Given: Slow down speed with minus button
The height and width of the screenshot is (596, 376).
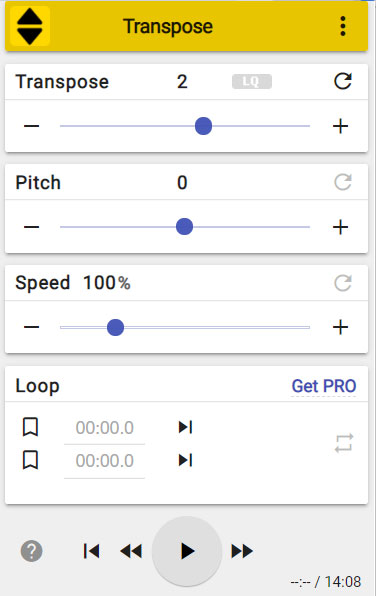Looking at the screenshot, I should pyautogui.click(x=32, y=327).
